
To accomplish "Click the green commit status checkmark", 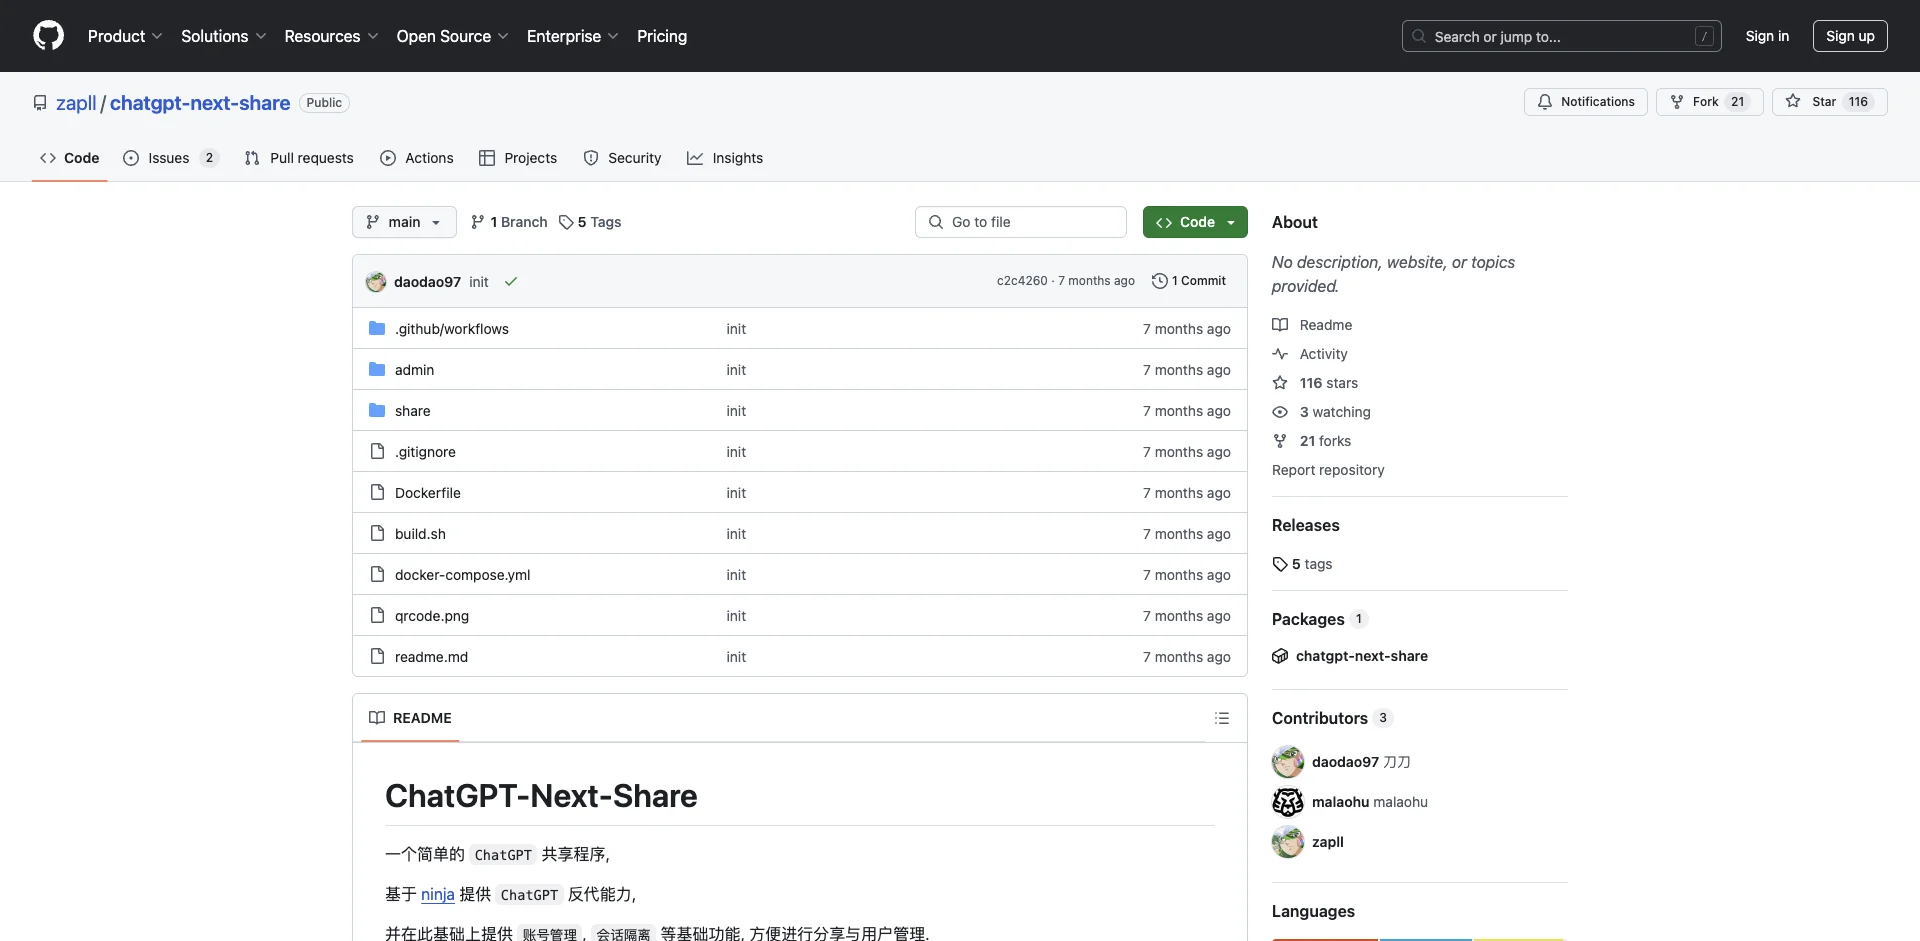I will tap(511, 282).
